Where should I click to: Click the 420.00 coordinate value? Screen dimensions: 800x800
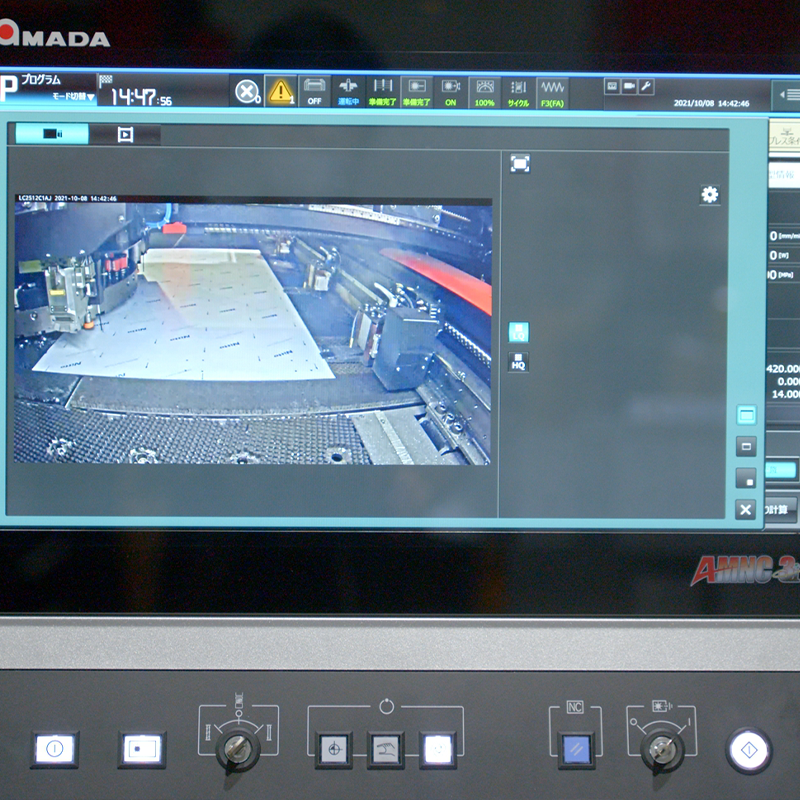pos(783,368)
